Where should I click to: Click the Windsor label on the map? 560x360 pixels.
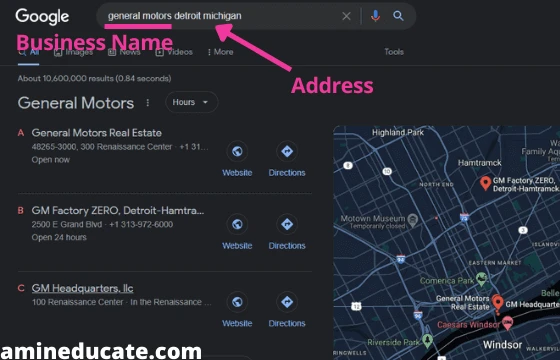[502, 345]
